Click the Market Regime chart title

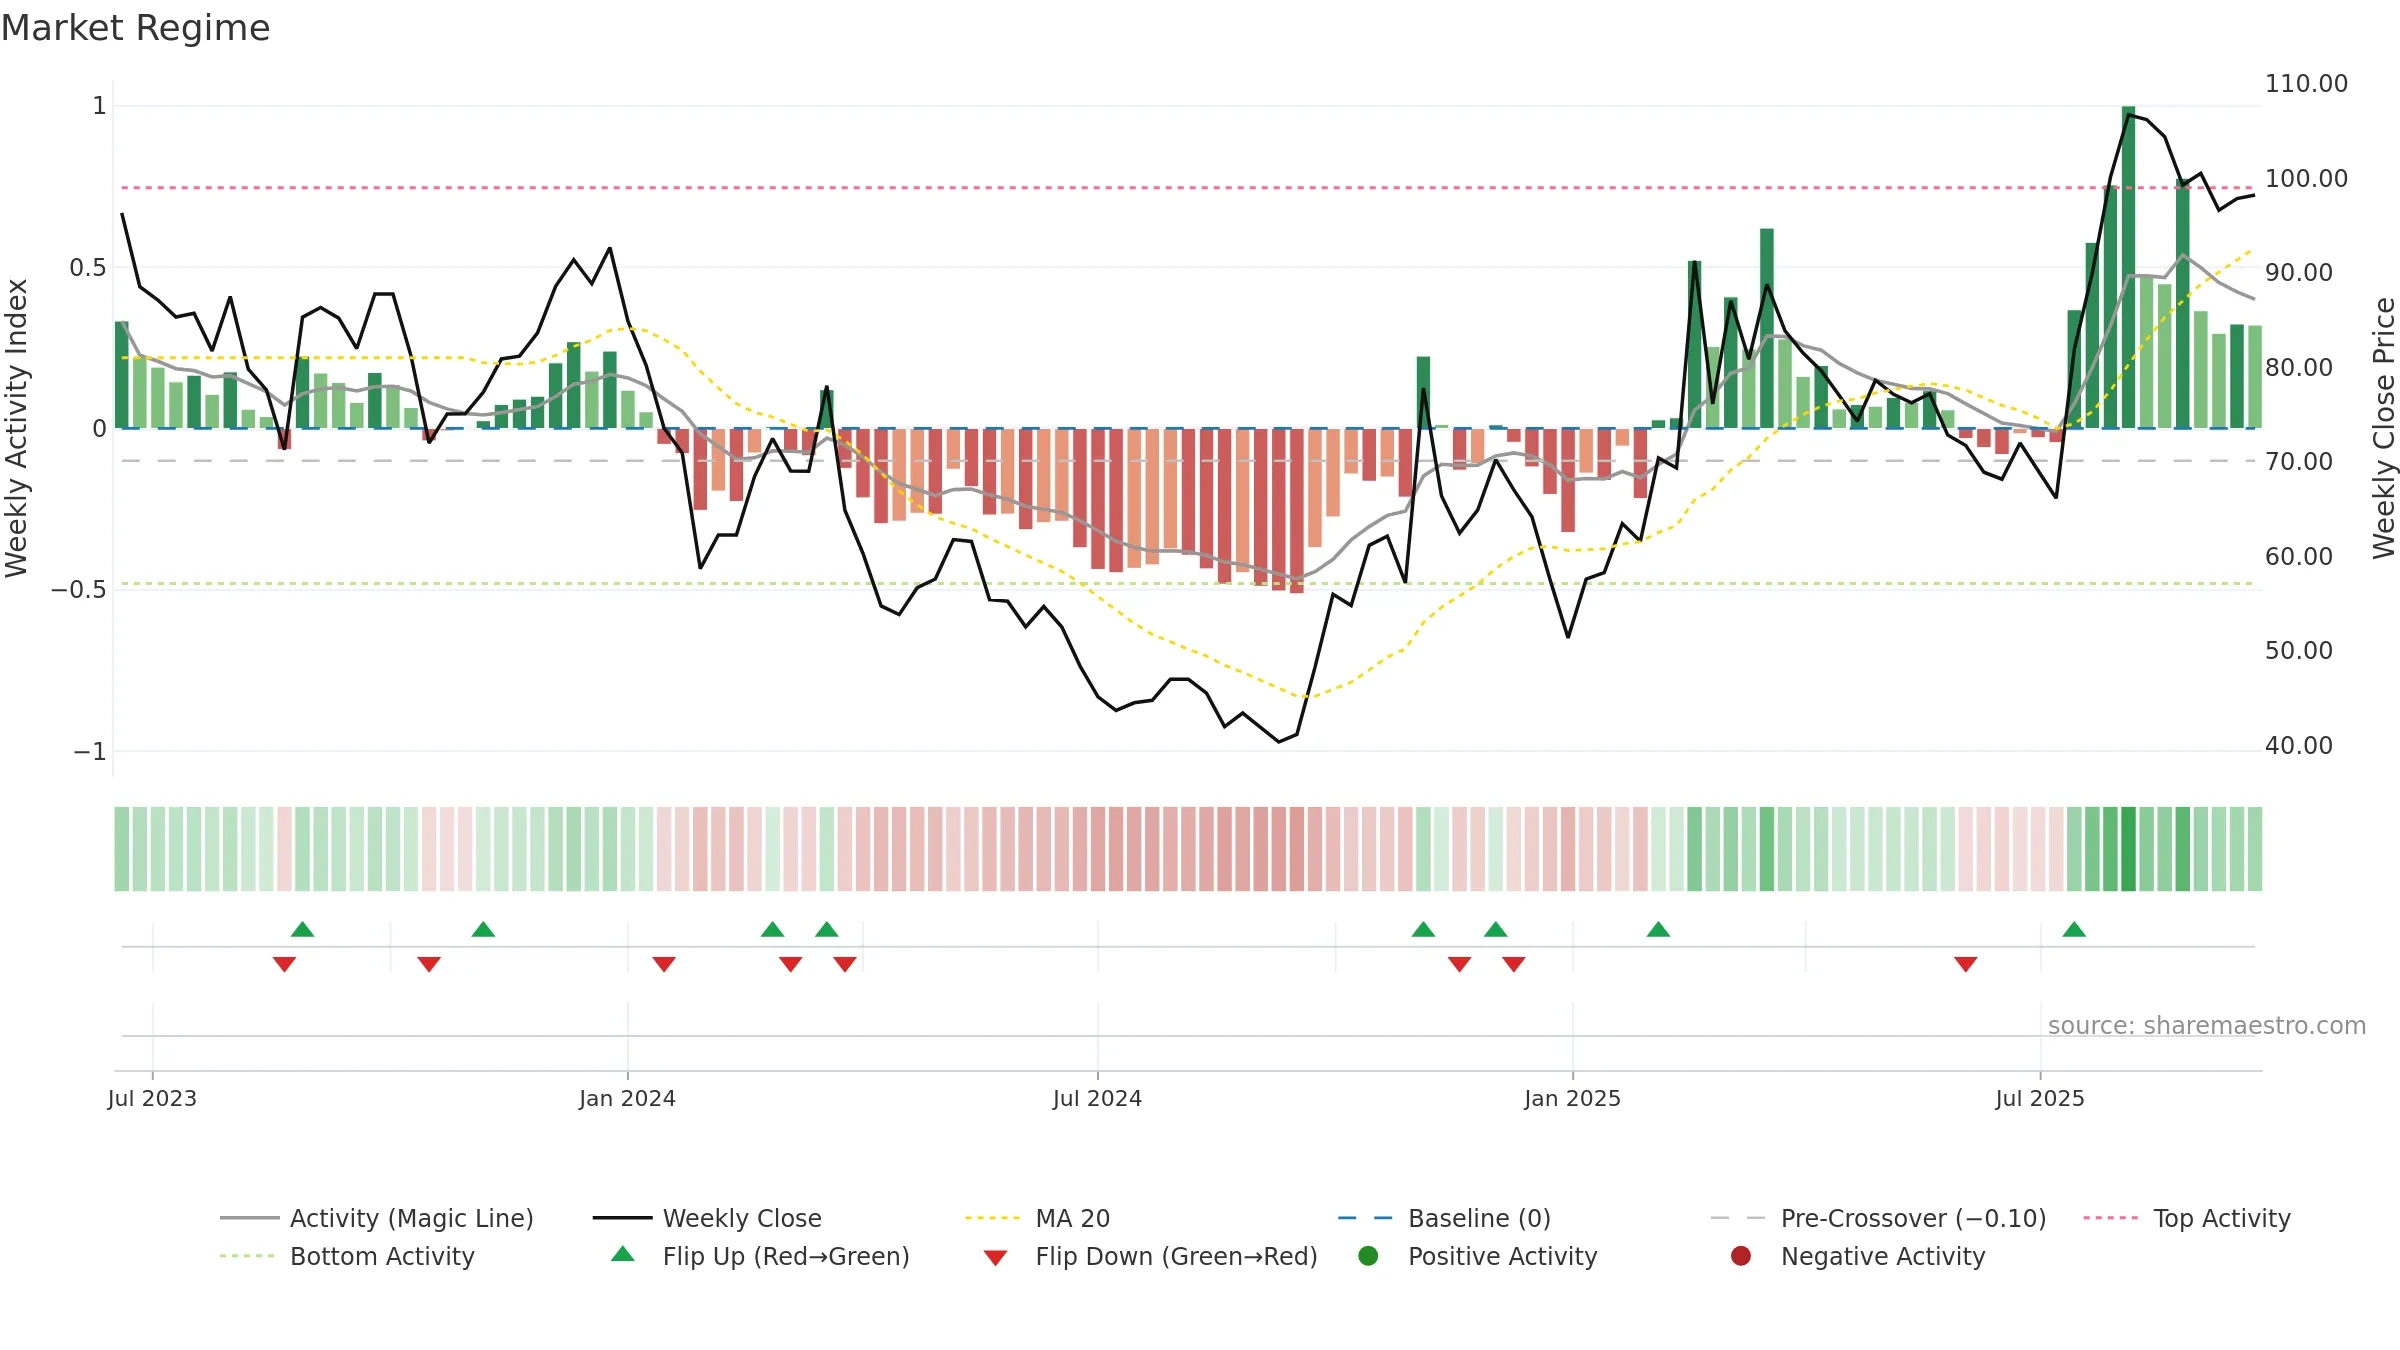(135, 28)
